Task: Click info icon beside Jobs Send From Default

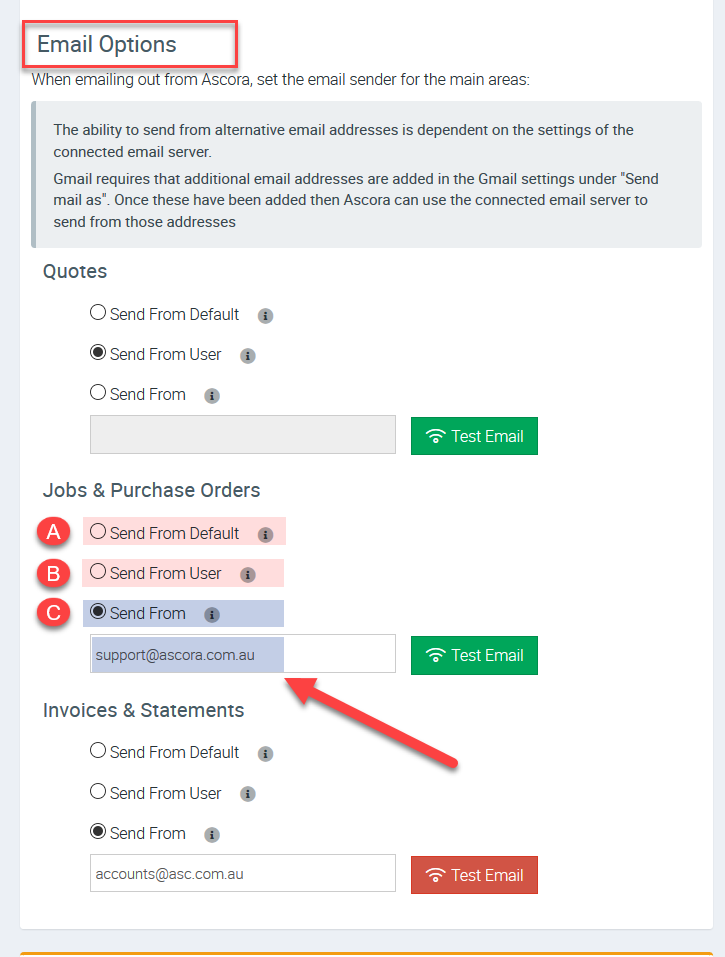Action: coord(266,535)
